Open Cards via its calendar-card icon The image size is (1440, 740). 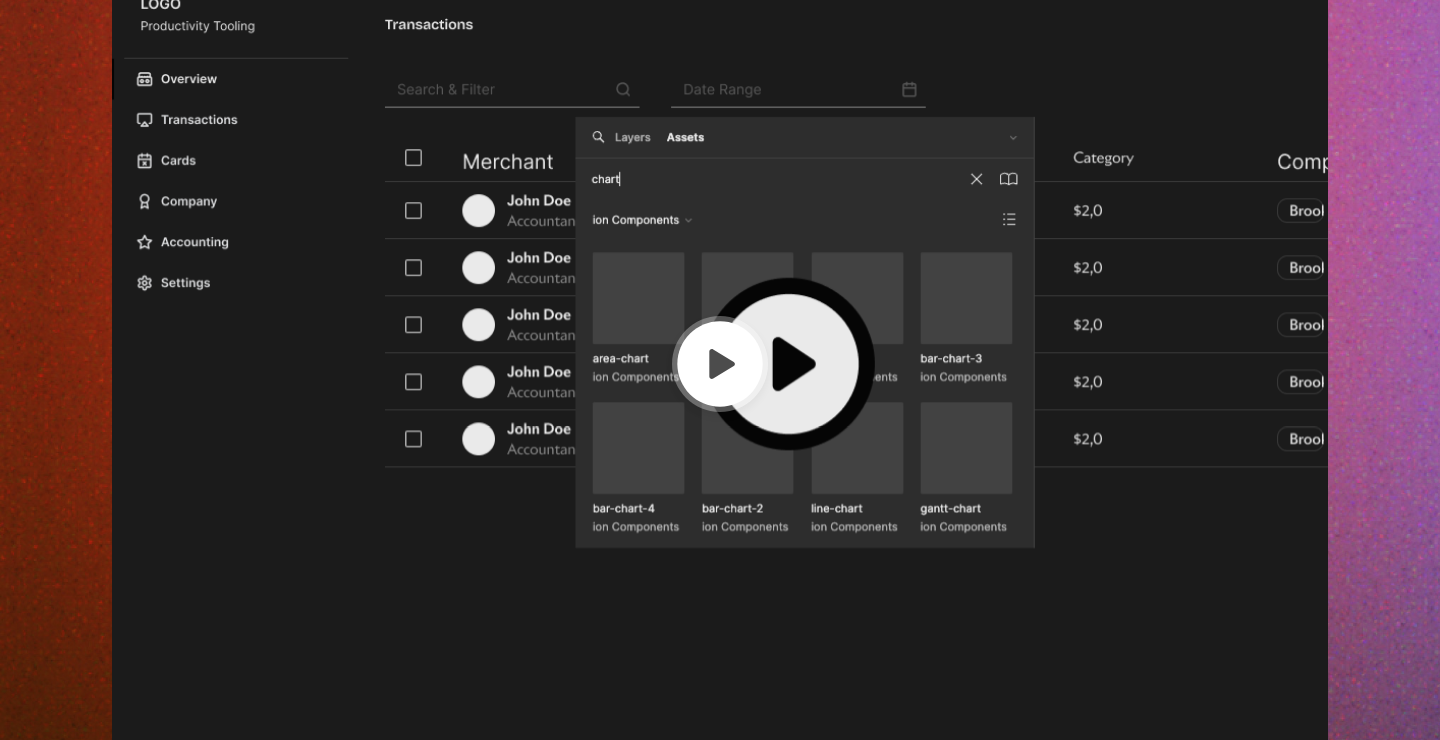tap(145, 160)
